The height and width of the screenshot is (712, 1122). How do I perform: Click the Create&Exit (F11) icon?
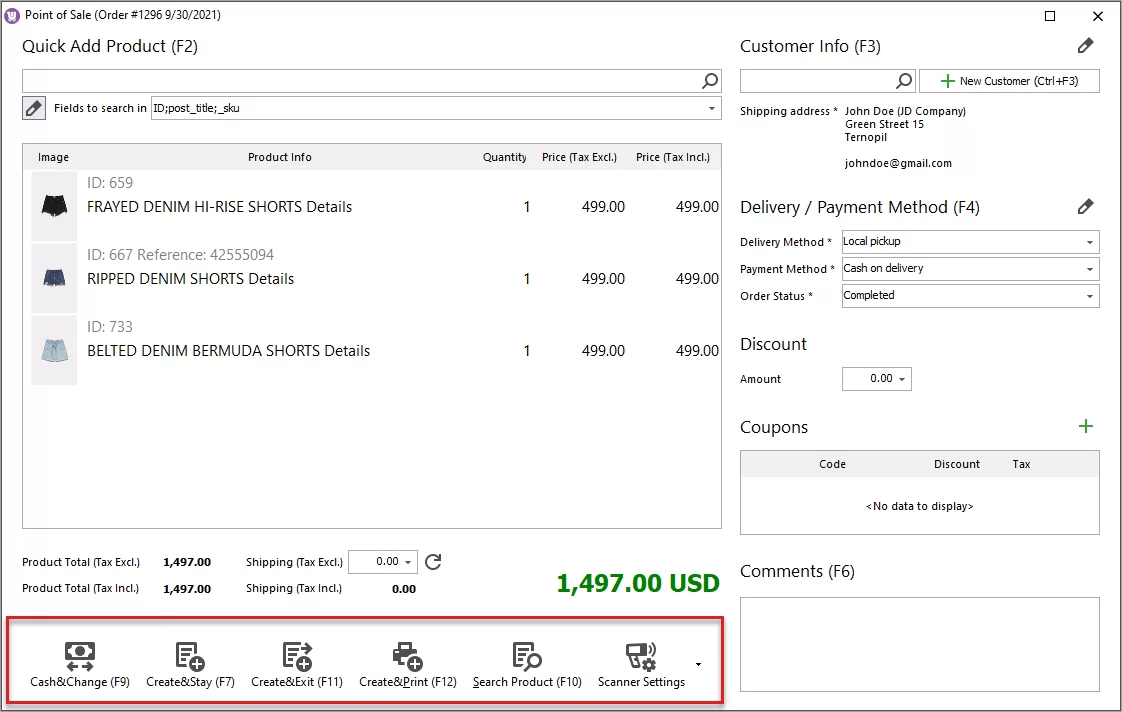296,655
